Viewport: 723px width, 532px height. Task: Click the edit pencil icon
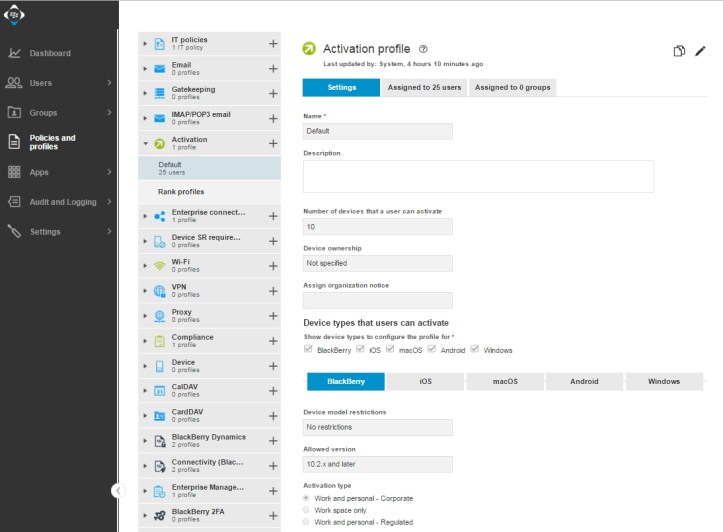[x=700, y=51]
